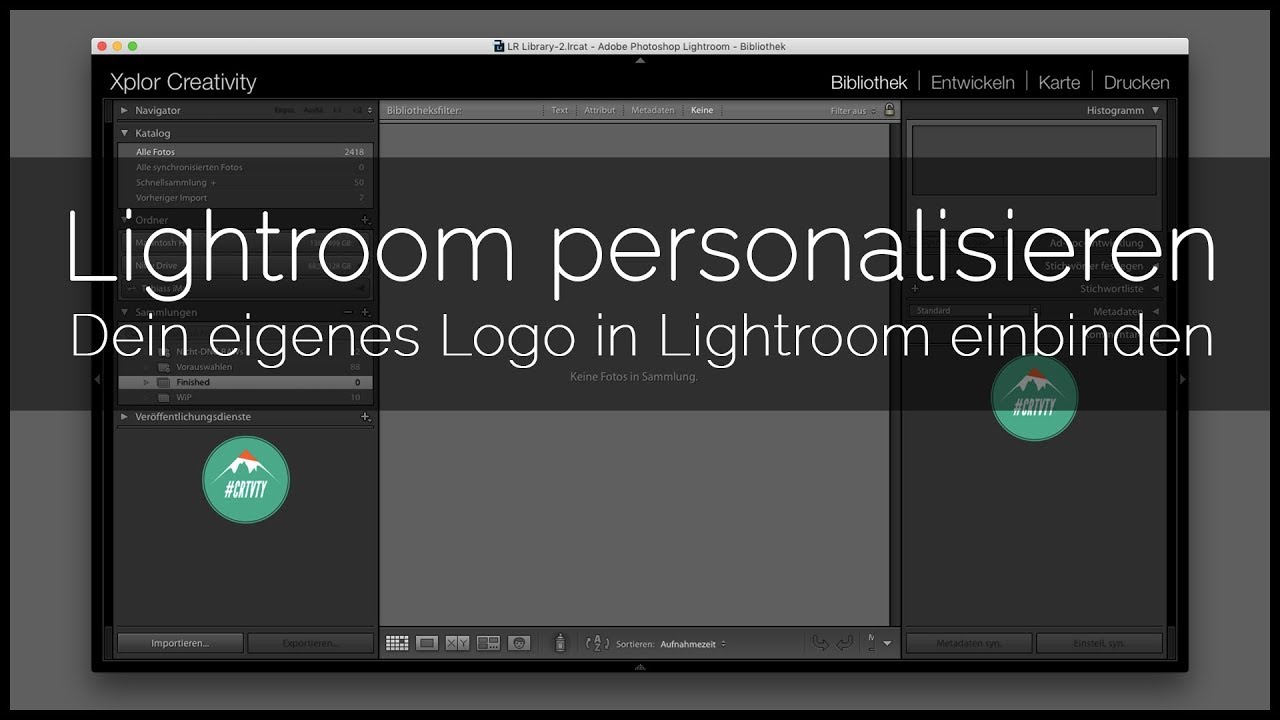
Task: Collapse the right panel side arrow
Action: point(1182,379)
